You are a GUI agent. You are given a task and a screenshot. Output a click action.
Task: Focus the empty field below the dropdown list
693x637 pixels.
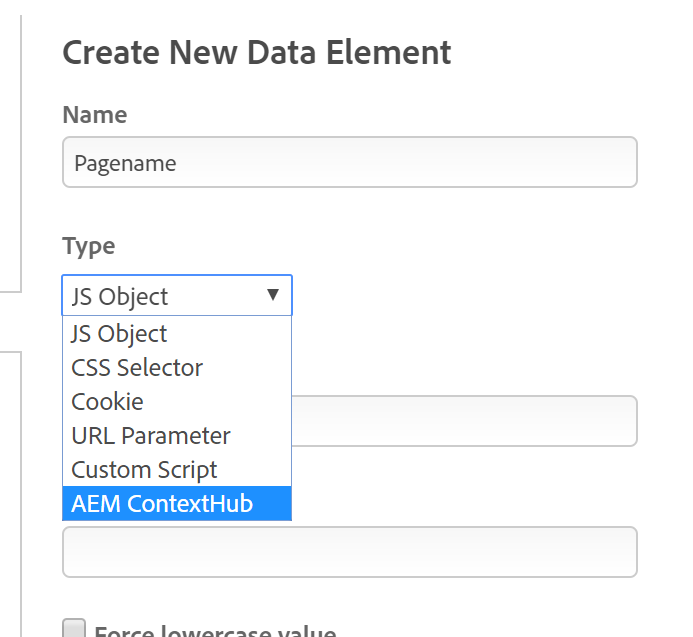click(349, 552)
